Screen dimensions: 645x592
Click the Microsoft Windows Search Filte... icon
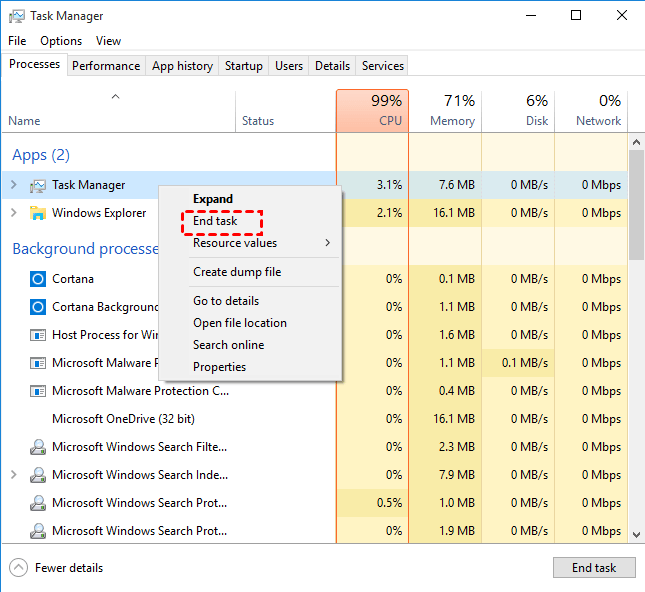38,447
